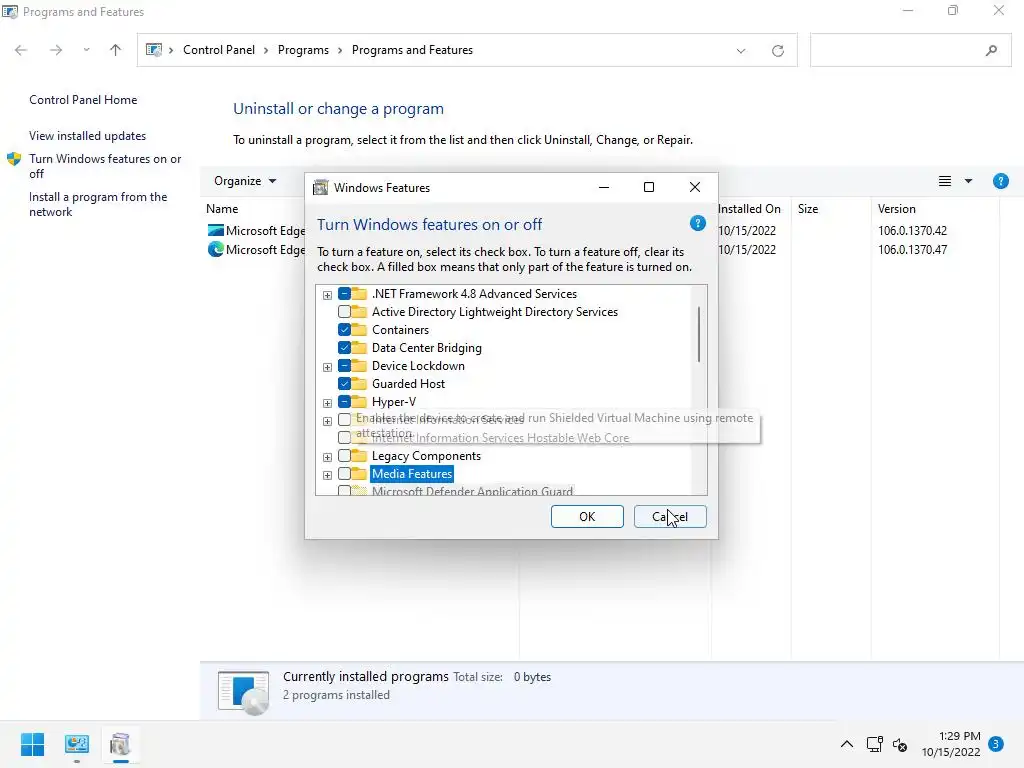Open Control Panel Home link

pyautogui.click(x=83, y=100)
